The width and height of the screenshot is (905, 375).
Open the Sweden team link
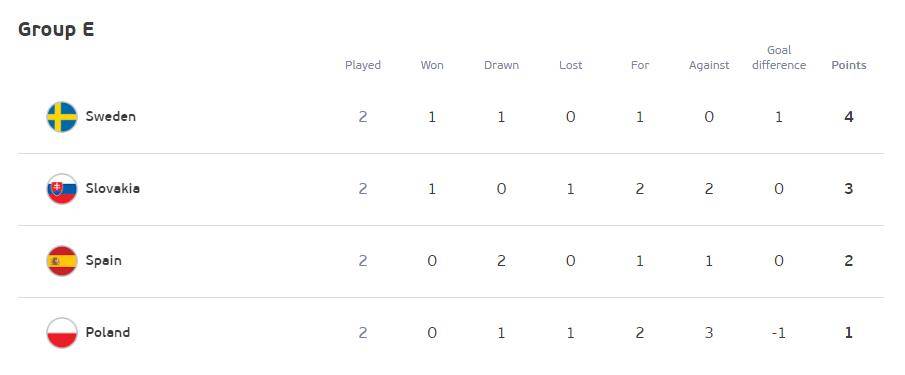coord(111,117)
